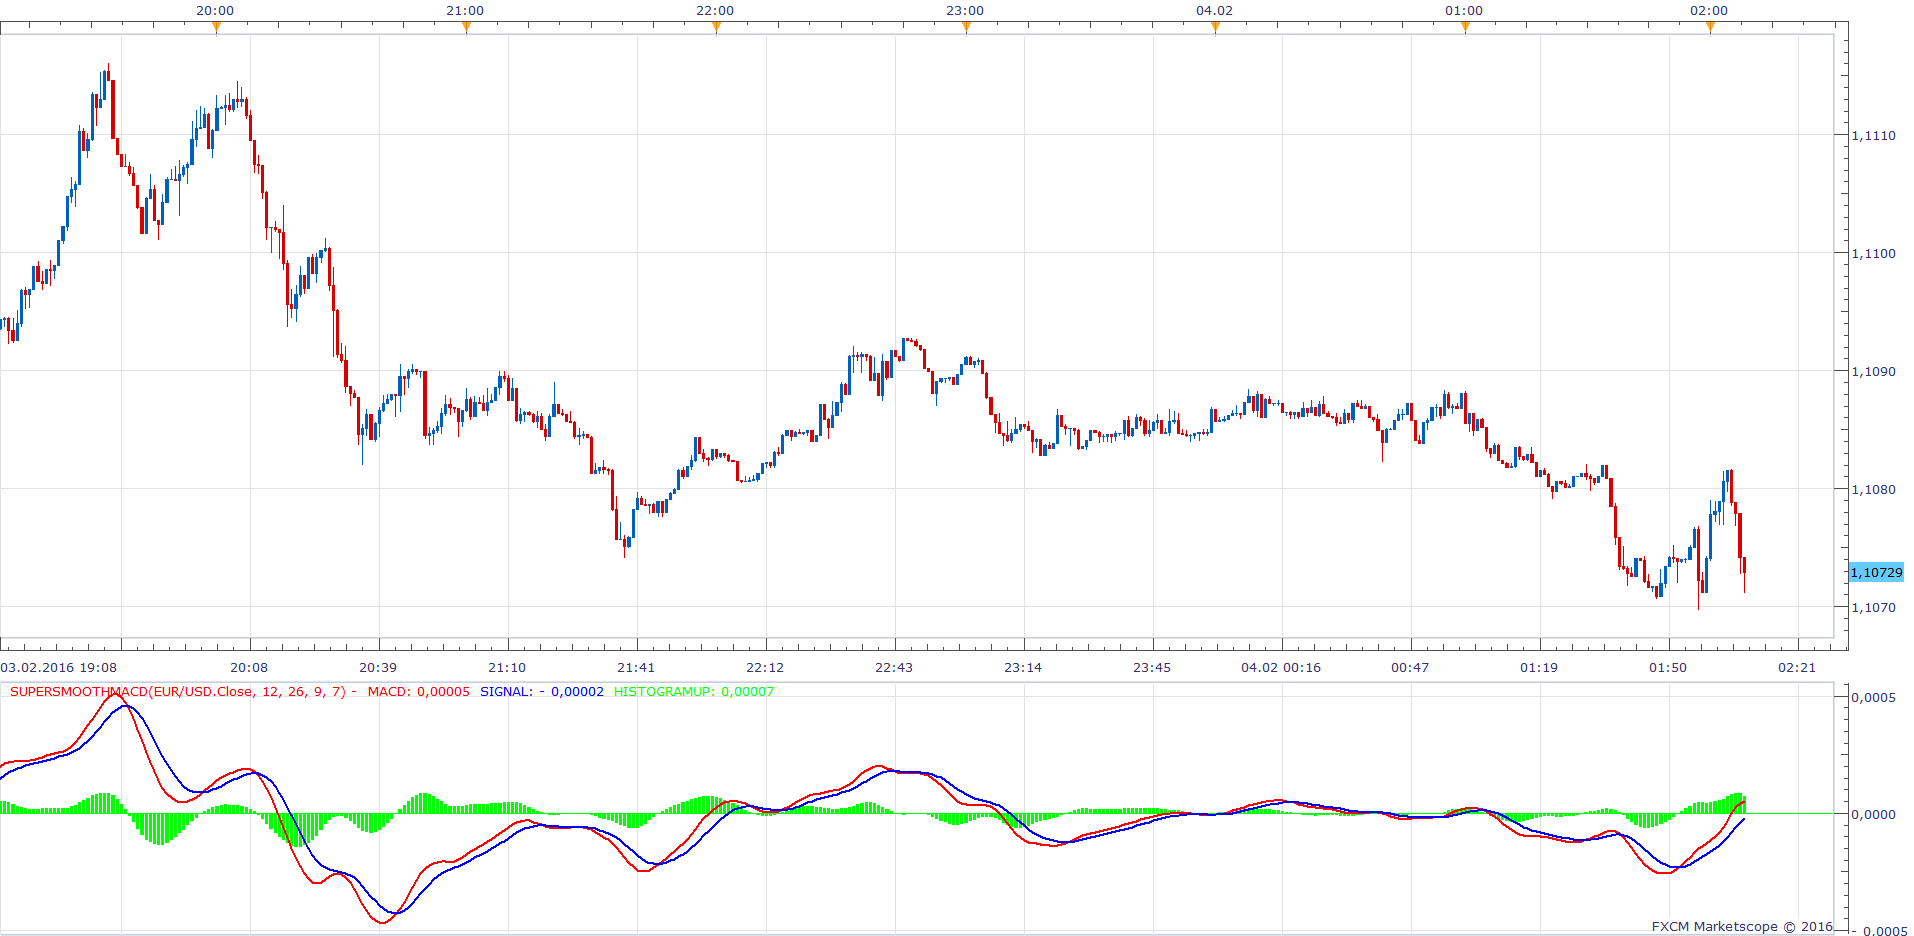Click the SIGNAL: - 0,00002 value label

(x=542, y=691)
